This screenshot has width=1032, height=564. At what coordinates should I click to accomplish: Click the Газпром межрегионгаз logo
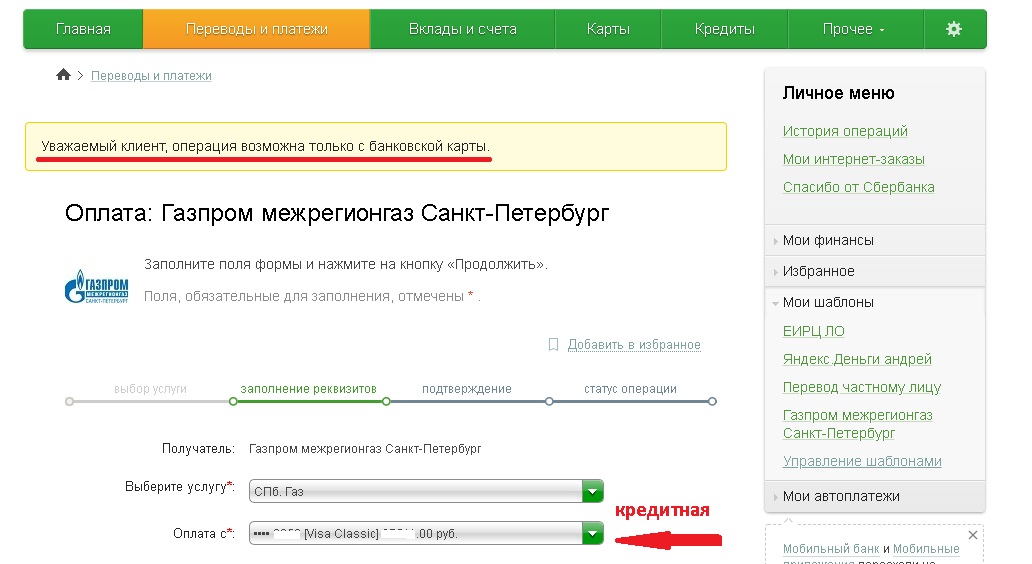(96, 286)
